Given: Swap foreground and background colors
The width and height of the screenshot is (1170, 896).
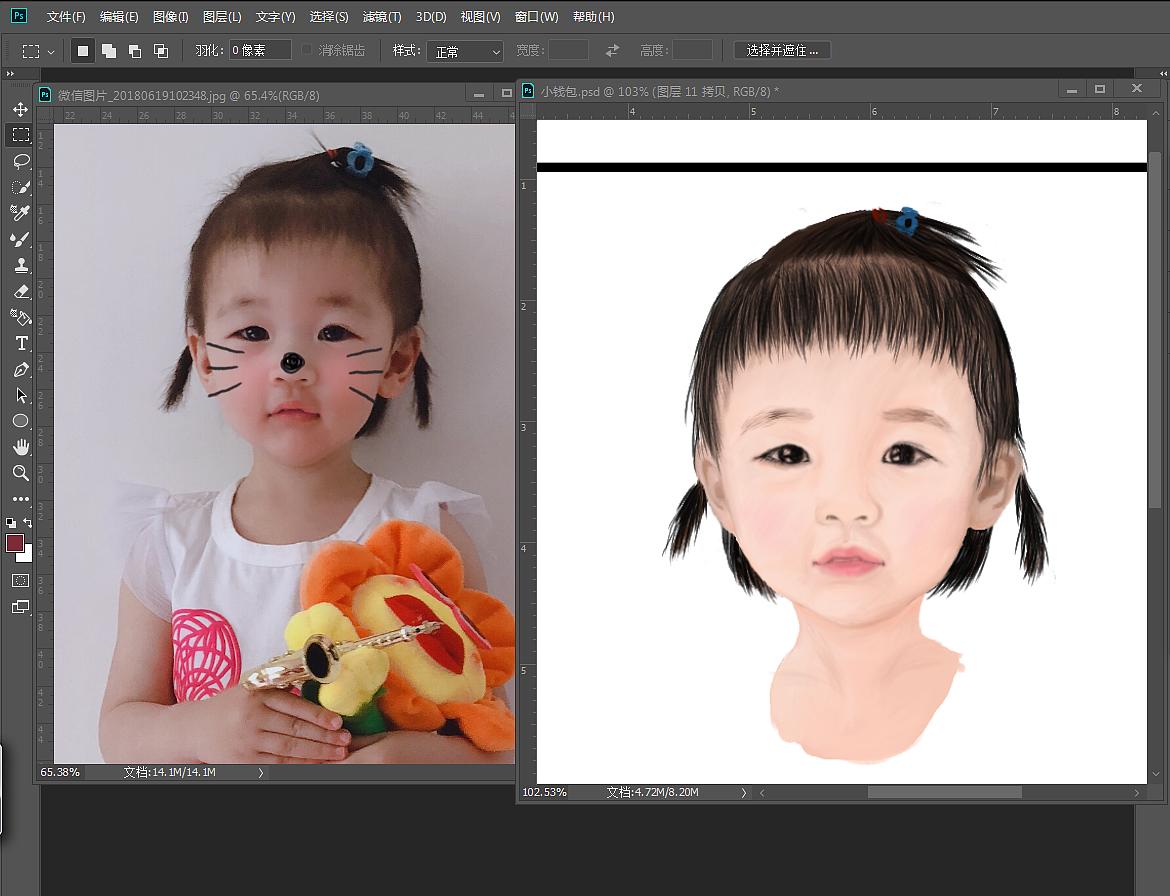Looking at the screenshot, I should pos(28,523).
